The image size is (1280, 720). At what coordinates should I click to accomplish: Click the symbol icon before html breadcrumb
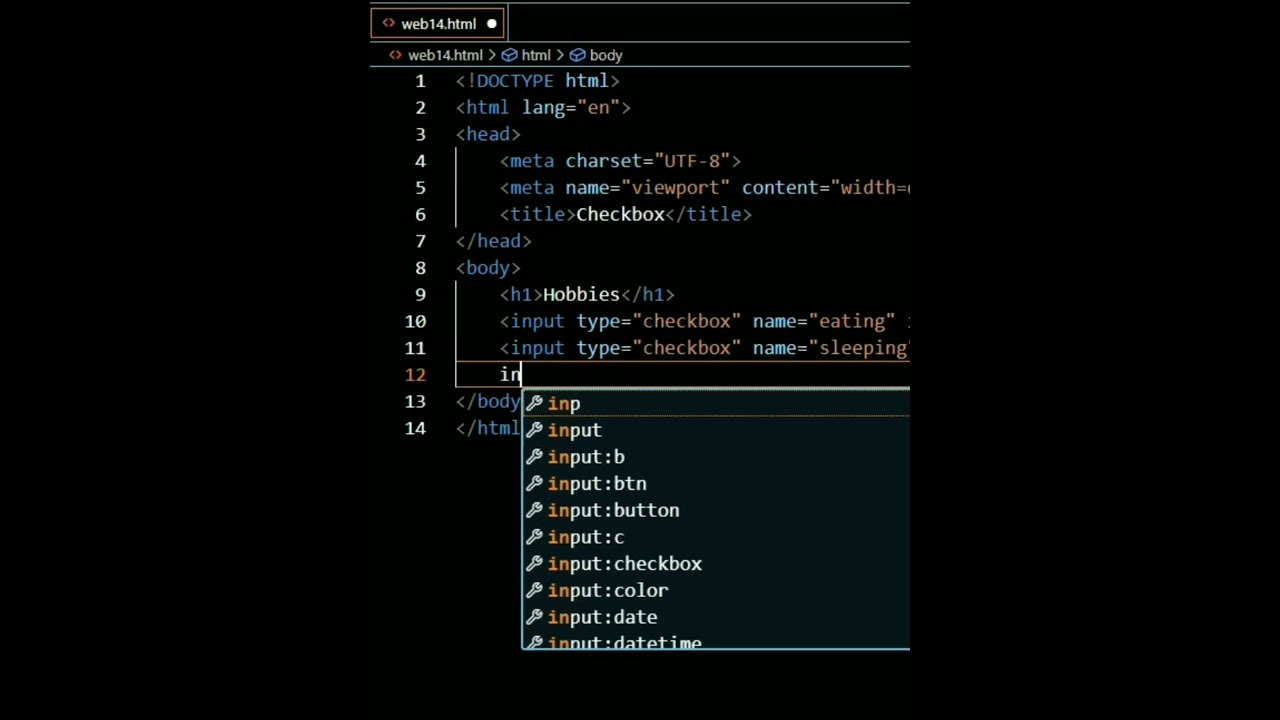coord(509,55)
